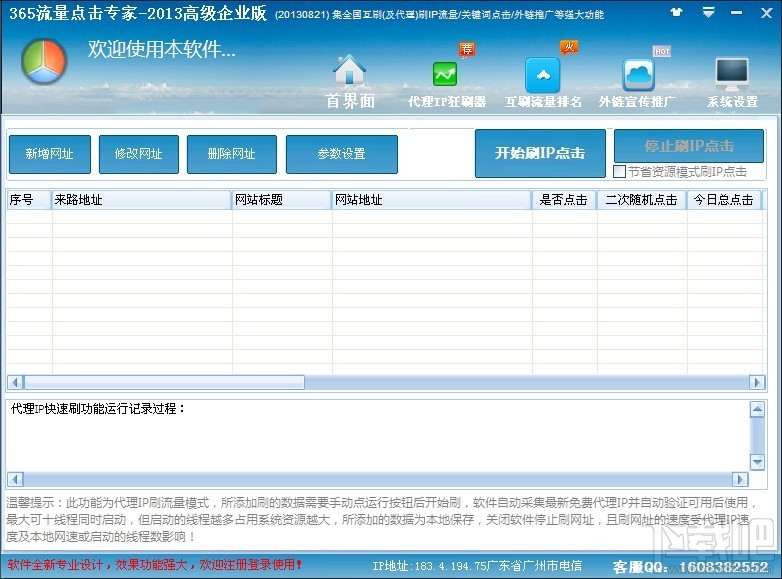The height and width of the screenshot is (579, 782).
Task: Click the 二次随机点击 column header
Action: [642, 200]
